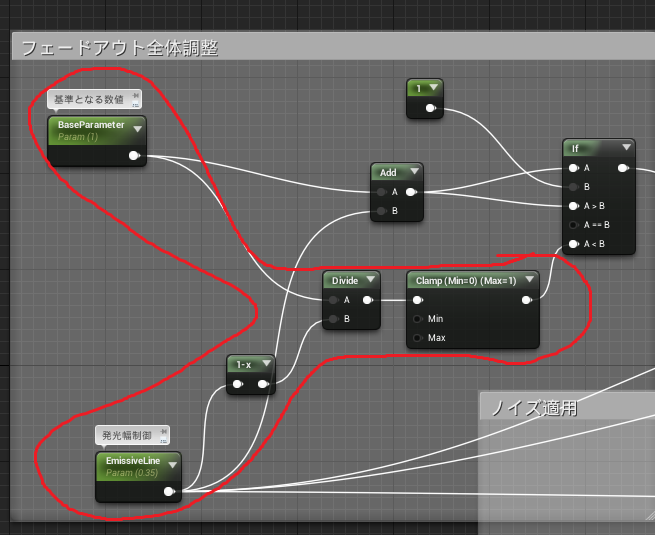Select the フェードアウト全体調整 comment box header
This screenshot has width=655, height=535.
click(x=333, y=46)
